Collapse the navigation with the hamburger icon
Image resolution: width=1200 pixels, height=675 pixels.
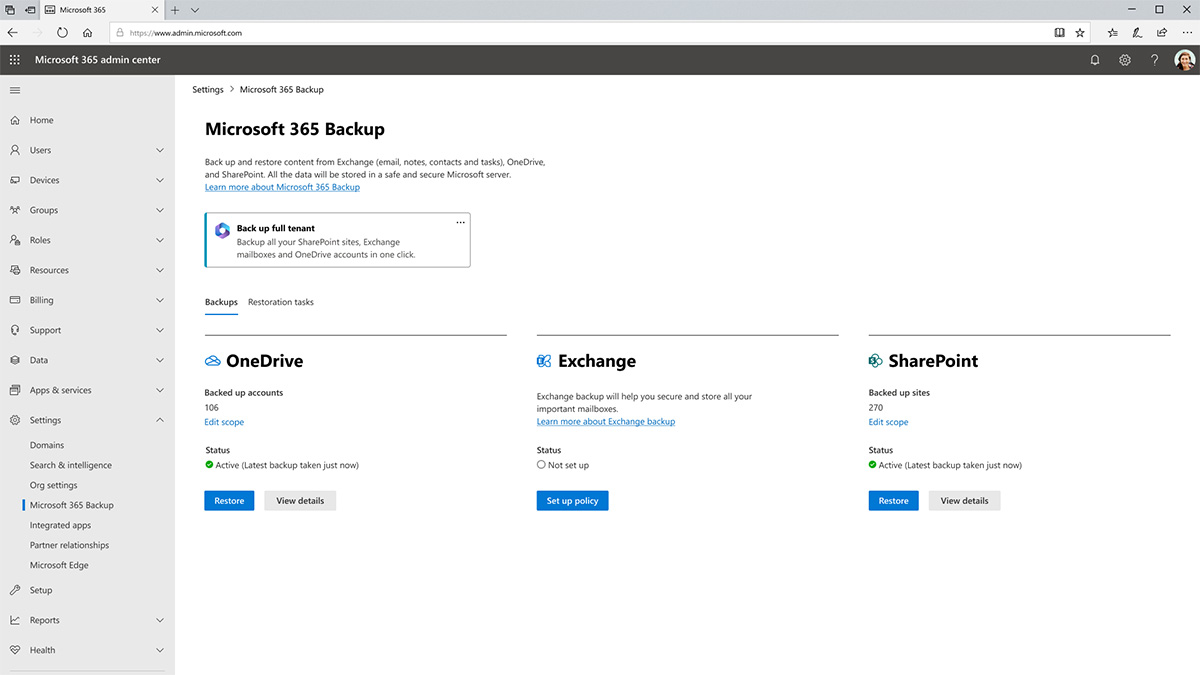[x=14, y=90]
